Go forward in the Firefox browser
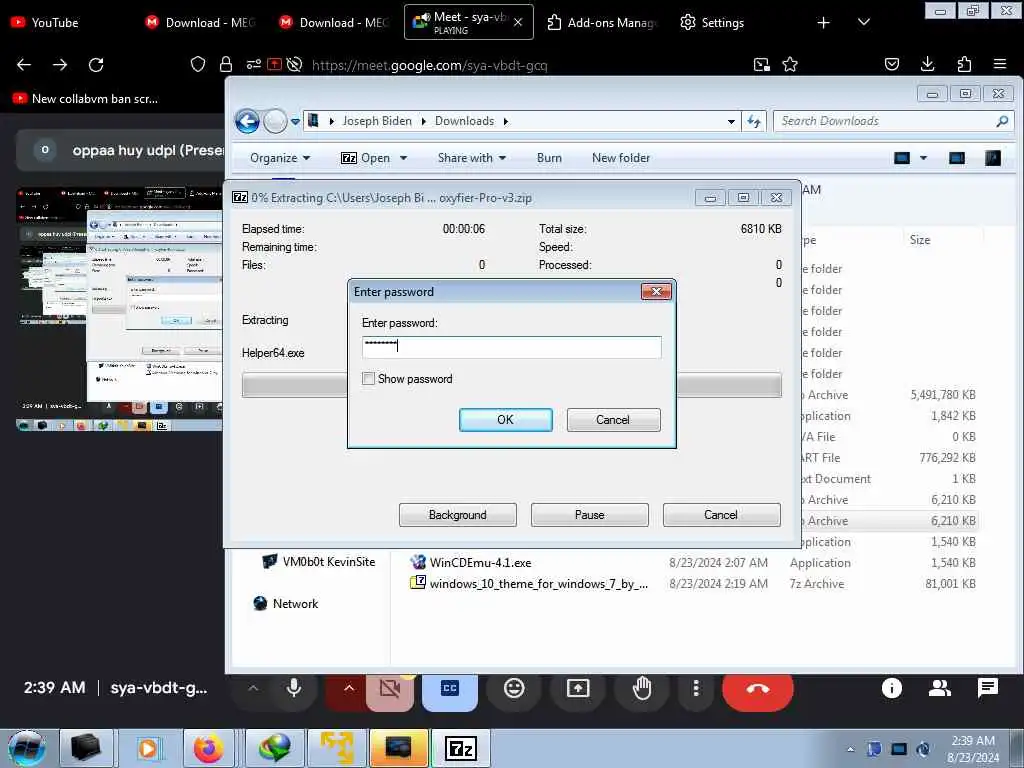The width and height of the screenshot is (1024, 768). (60, 65)
